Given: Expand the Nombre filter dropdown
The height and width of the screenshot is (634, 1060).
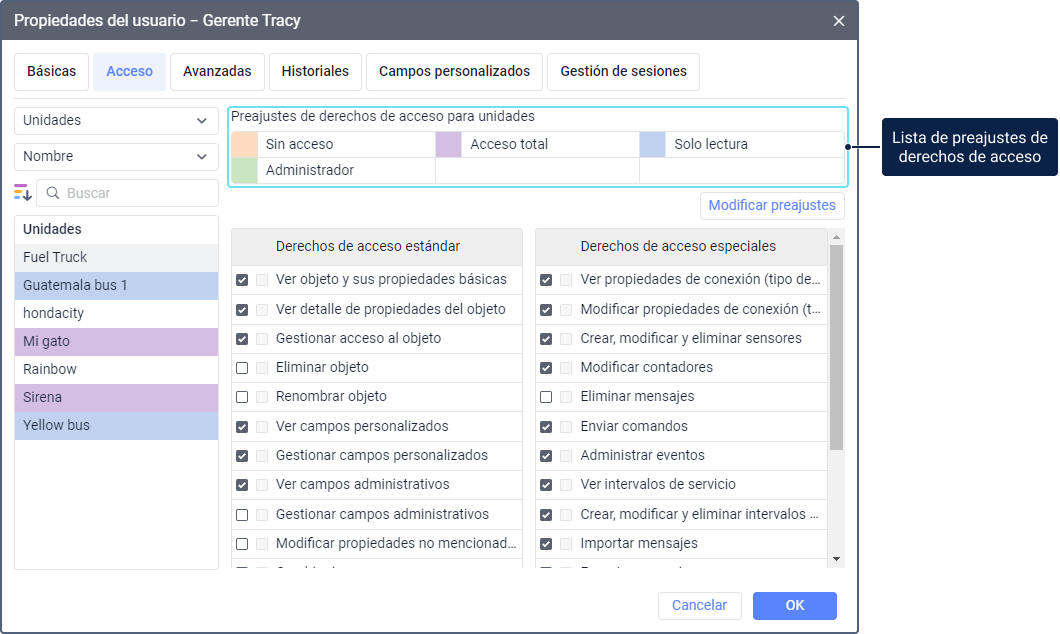Looking at the screenshot, I should coord(116,156).
